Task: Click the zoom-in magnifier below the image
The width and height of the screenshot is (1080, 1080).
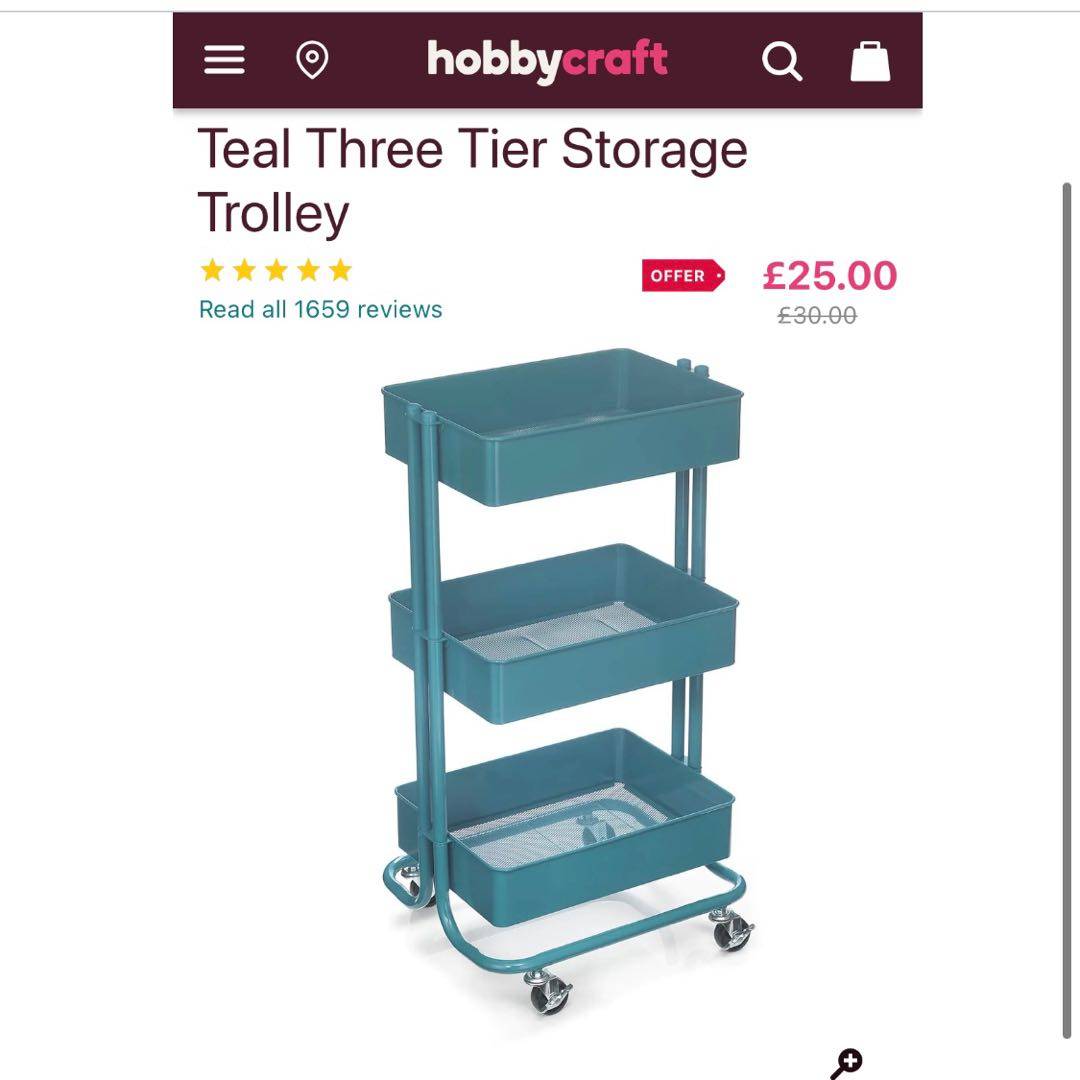Action: (846, 1063)
